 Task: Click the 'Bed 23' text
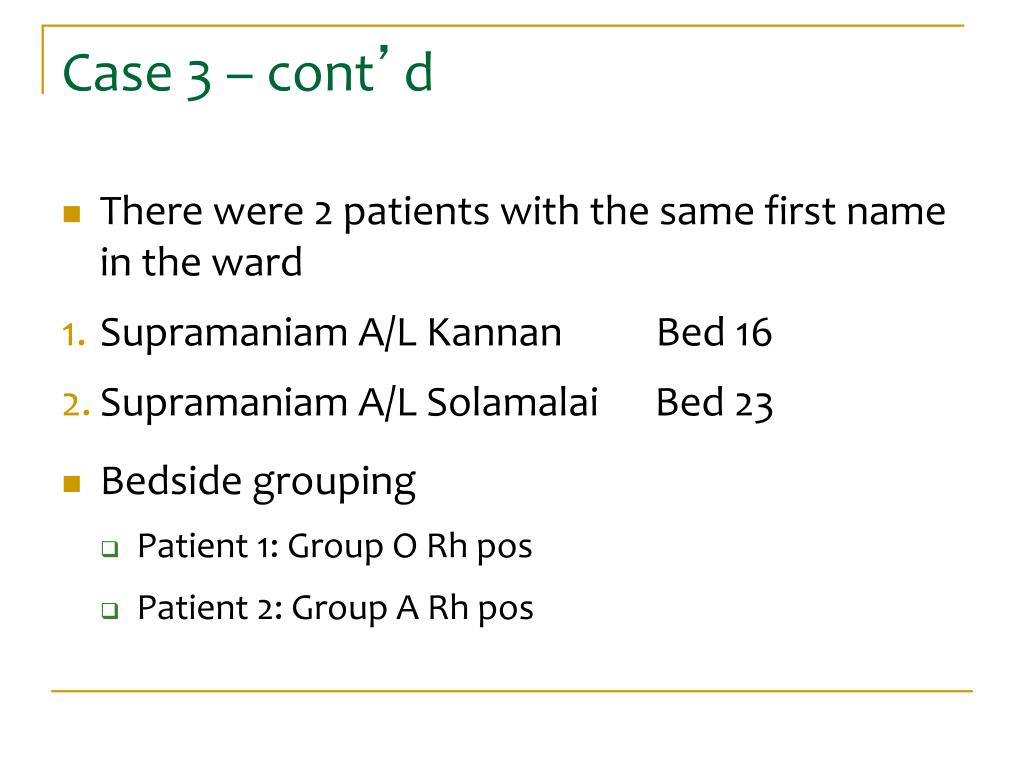coord(714,403)
